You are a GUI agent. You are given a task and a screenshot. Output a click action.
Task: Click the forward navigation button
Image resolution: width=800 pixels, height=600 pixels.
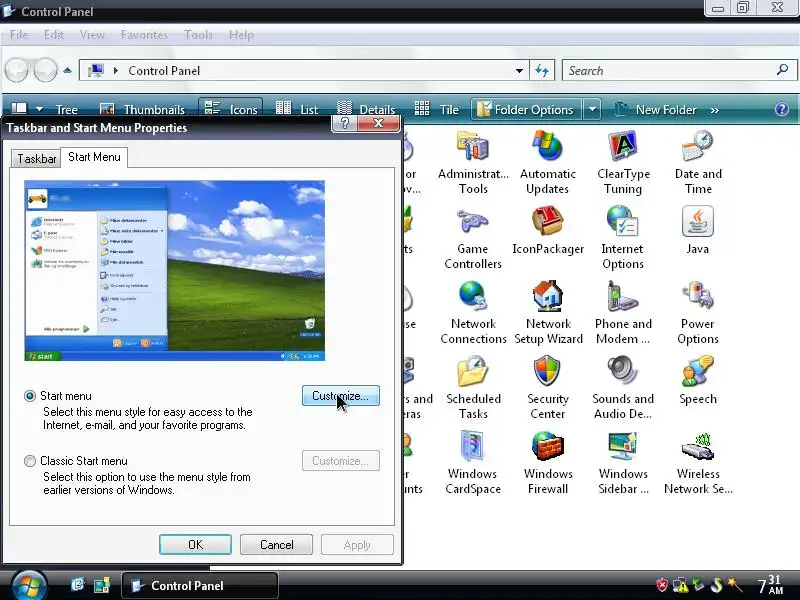pyautogui.click(x=46, y=70)
